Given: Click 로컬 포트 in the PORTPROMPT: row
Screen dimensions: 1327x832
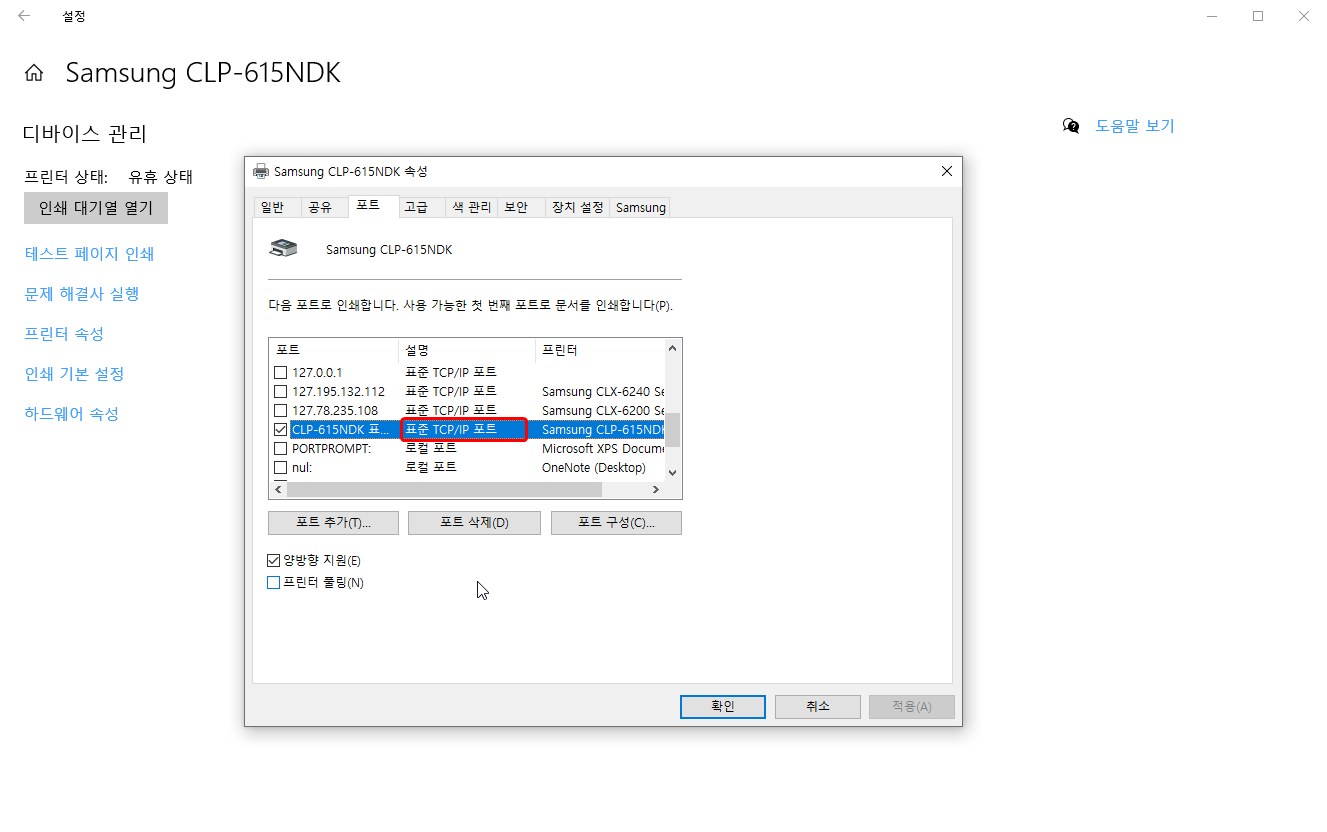Looking at the screenshot, I should click(x=431, y=448).
